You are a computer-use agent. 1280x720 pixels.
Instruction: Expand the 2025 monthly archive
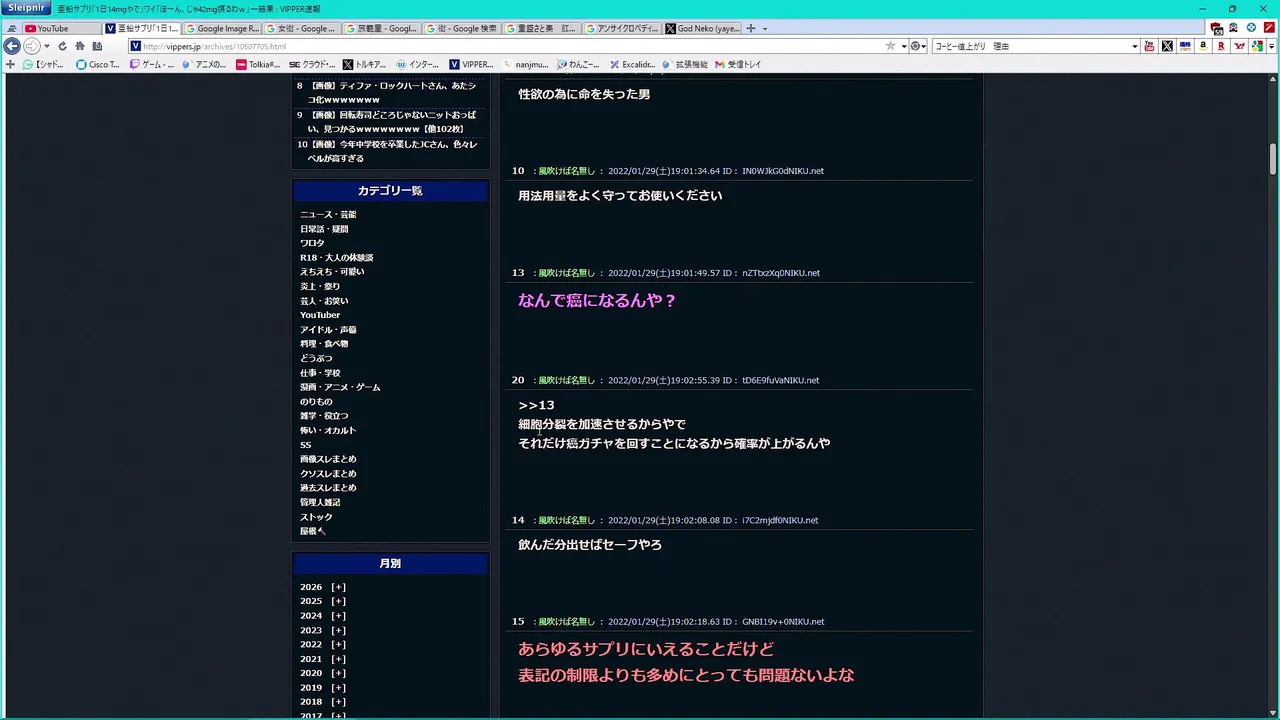[x=339, y=601]
